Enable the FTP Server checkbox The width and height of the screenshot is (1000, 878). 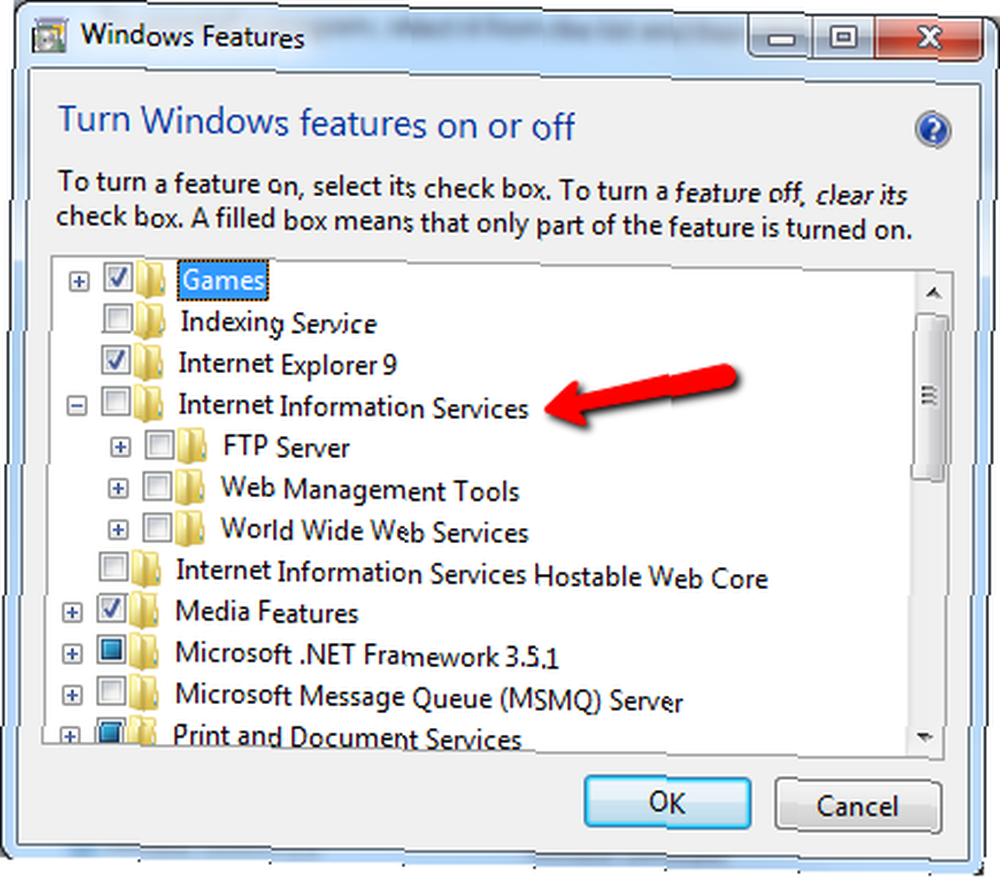[x=159, y=444]
